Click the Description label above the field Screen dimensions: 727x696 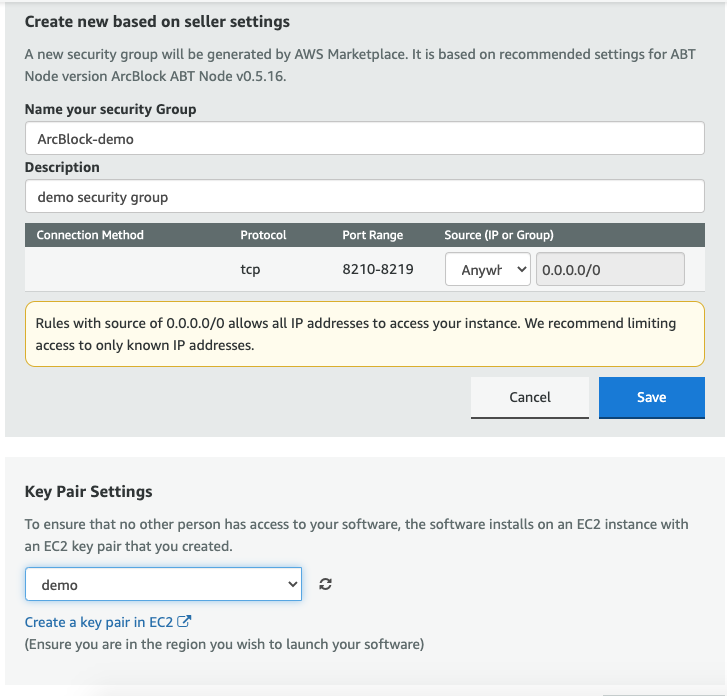pyautogui.click(x=62, y=167)
